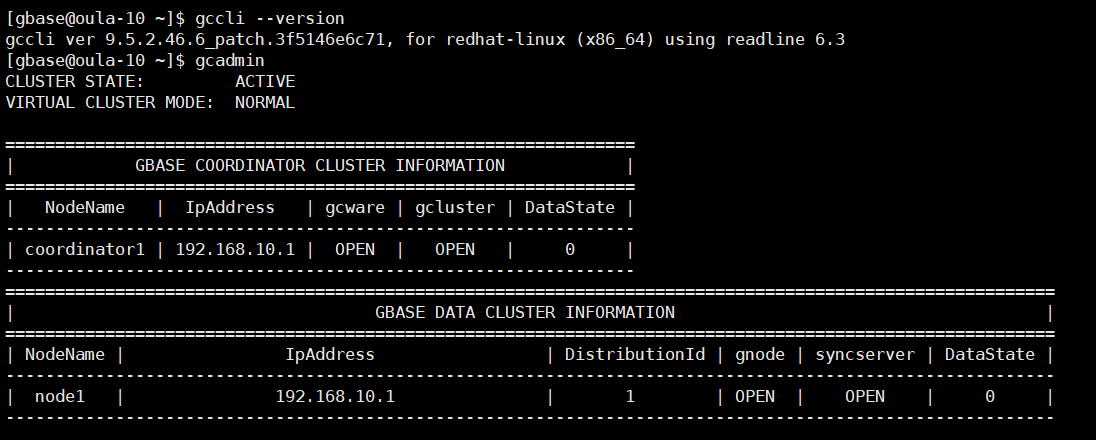The height and width of the screenshot is (440, 1096).
Task: Click the ACTIVE cluster state value
Action: tap(265, 81)
